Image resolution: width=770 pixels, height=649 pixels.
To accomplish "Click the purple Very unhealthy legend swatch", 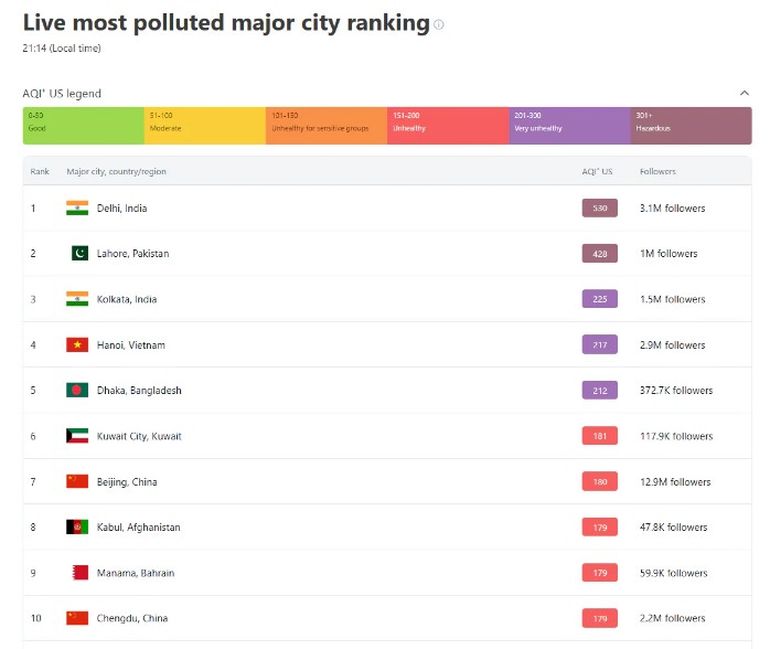I will pos(570,126).
